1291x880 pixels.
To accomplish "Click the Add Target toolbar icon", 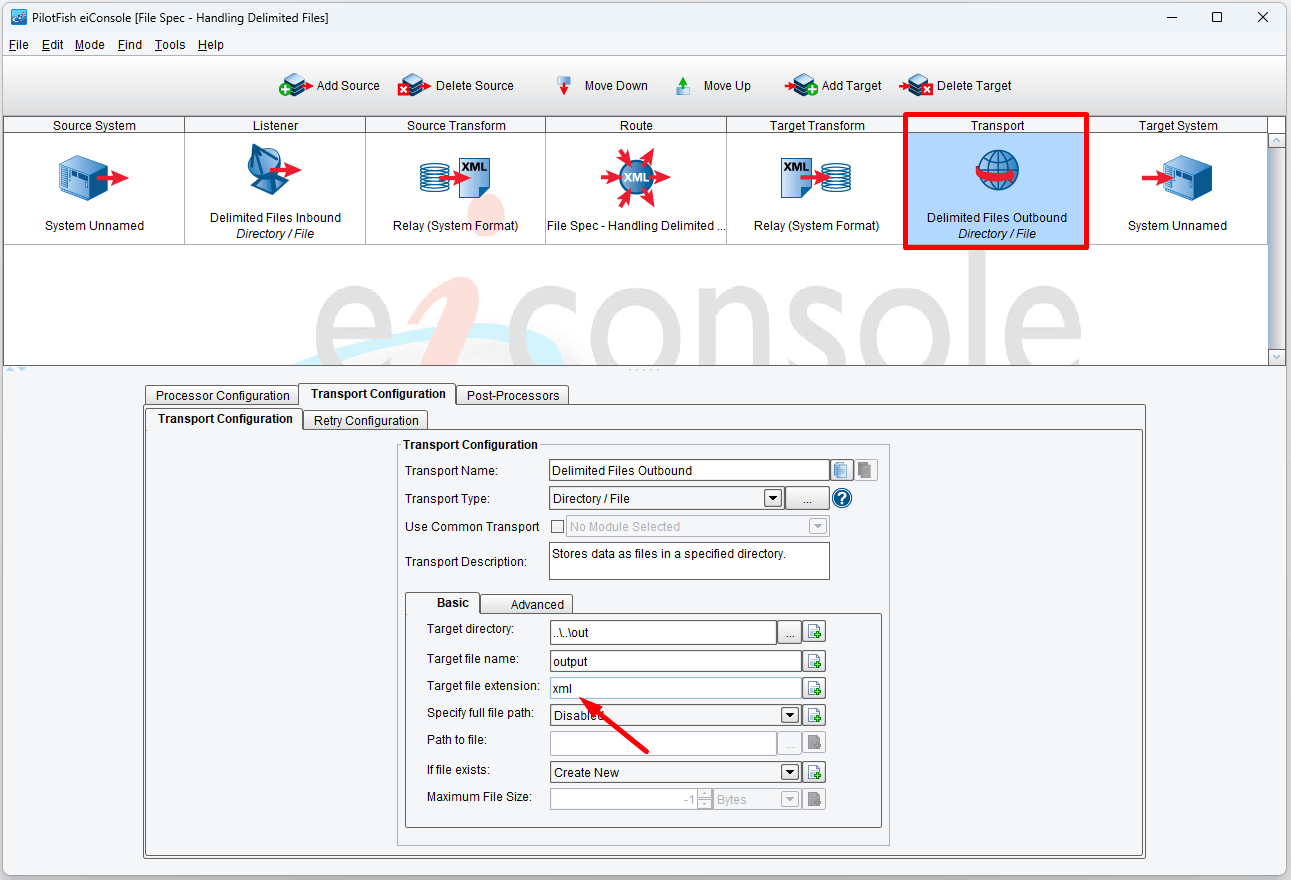I will pos(802,85).
